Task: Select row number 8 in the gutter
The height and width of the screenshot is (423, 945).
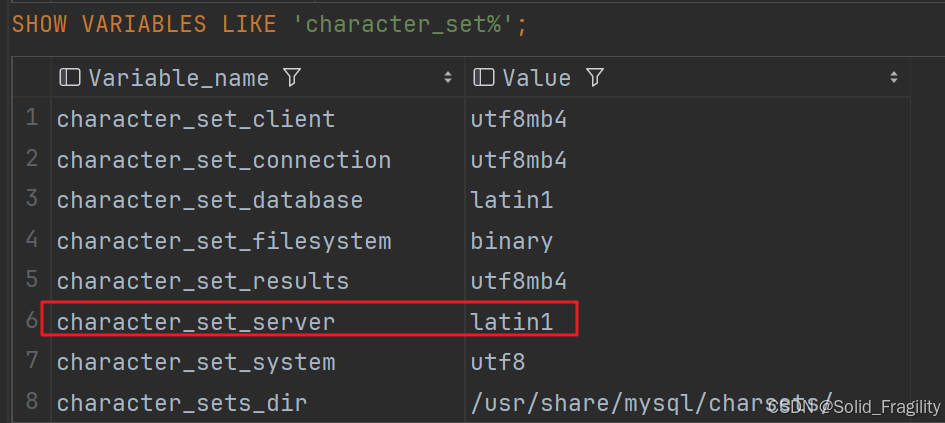Action: pyautogui.click(x=32, y=401)
